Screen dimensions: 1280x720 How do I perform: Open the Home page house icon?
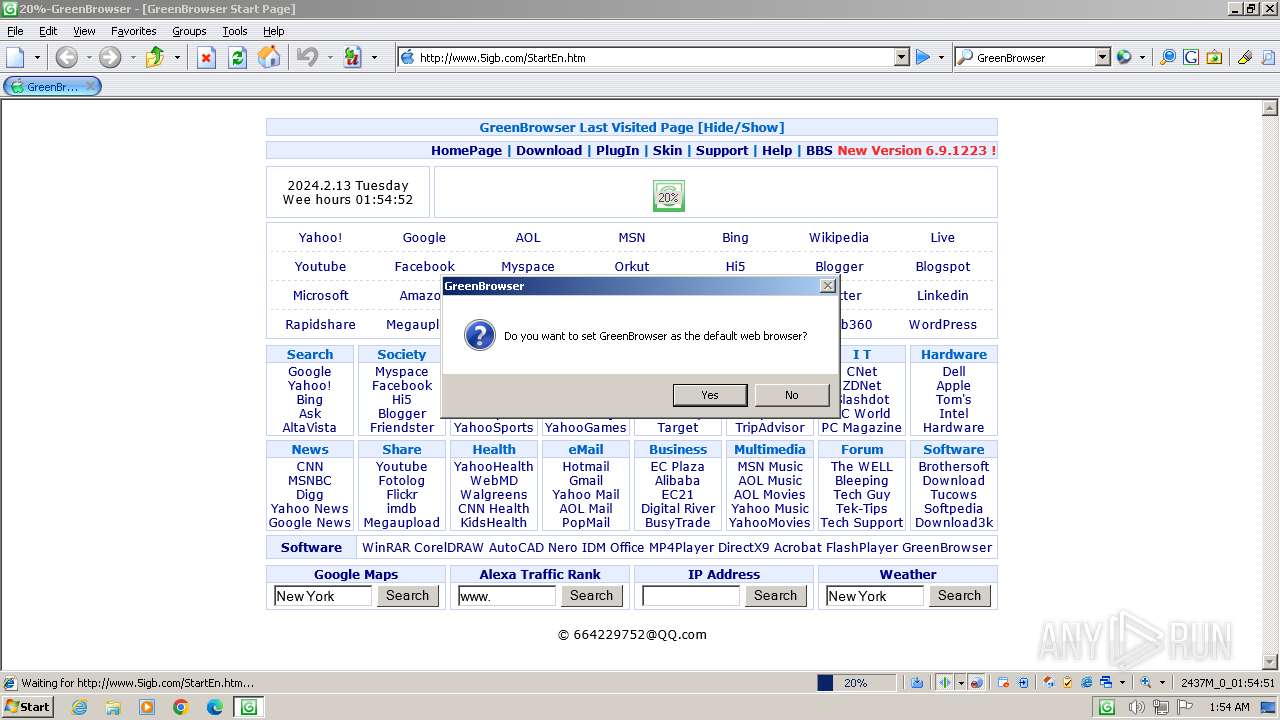[x=269, y=57]
